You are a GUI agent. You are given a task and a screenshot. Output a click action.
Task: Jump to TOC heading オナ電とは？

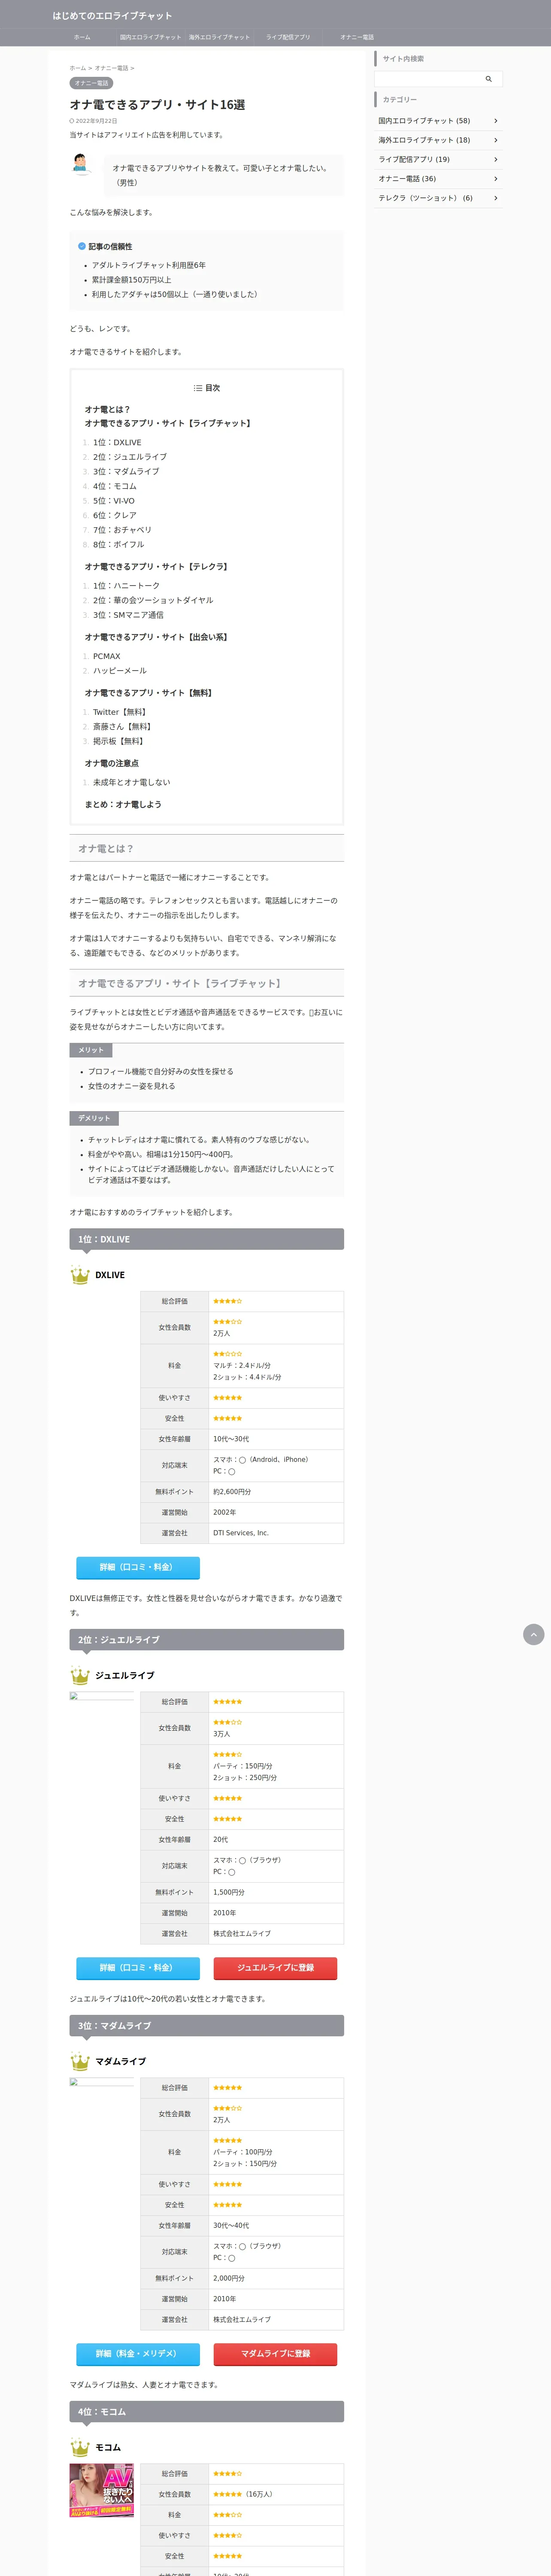pos(107,409)
